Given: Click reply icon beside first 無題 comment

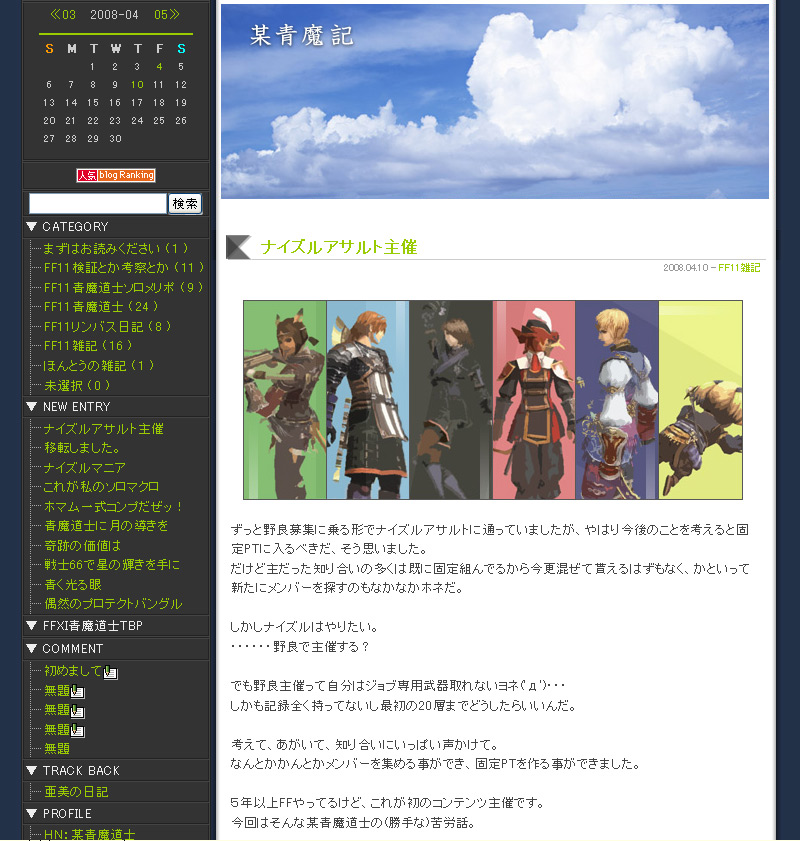Looking at the screenshot, I should click(x=78, y=692).
